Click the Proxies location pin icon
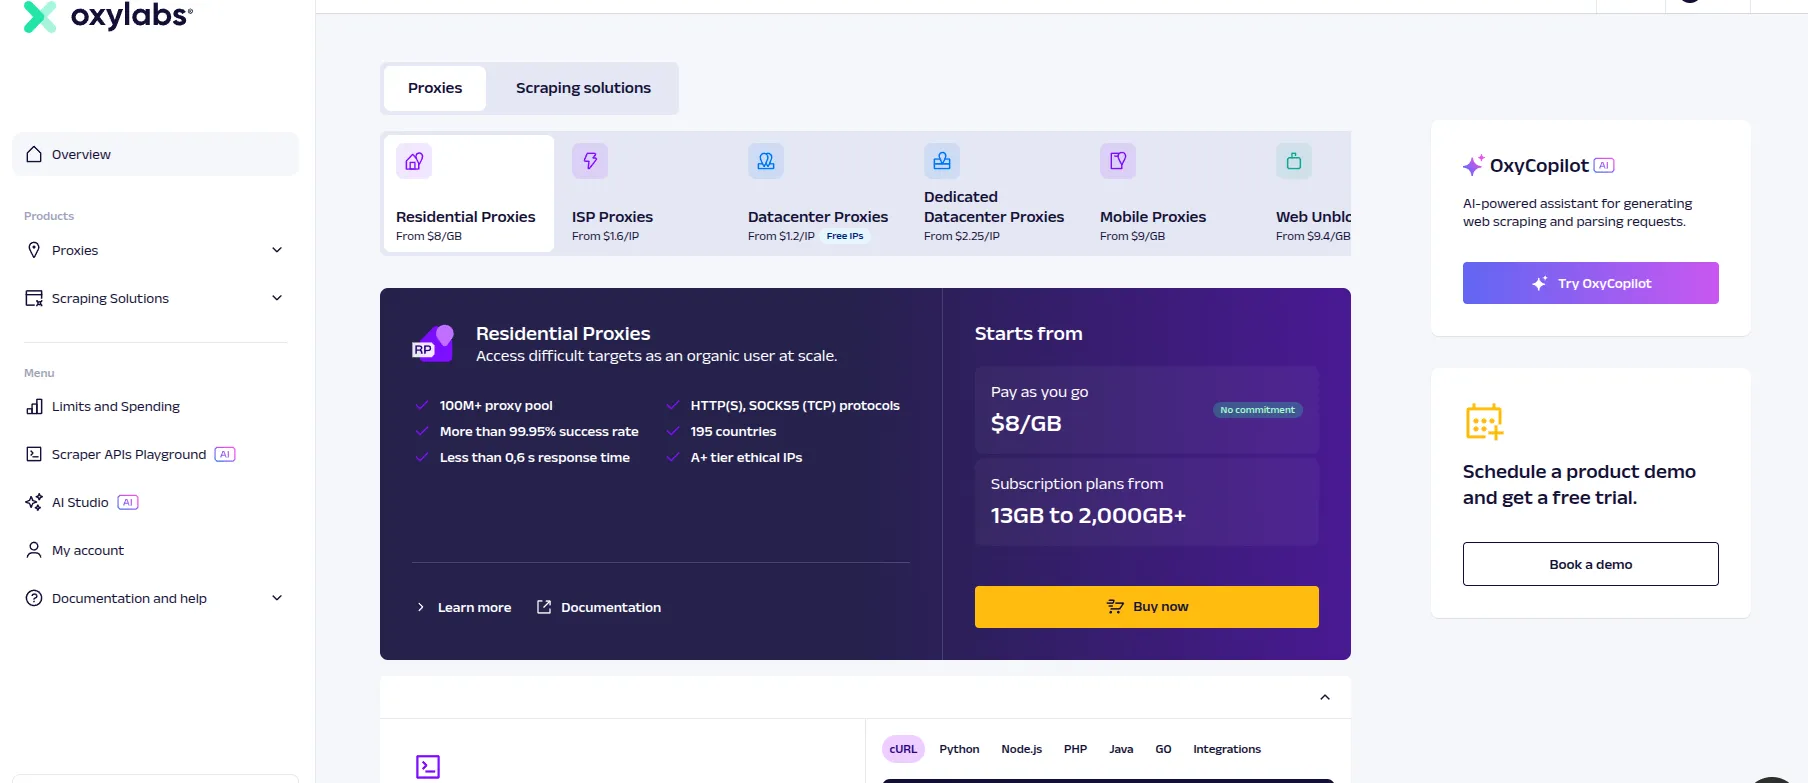 tap(34, 250)
